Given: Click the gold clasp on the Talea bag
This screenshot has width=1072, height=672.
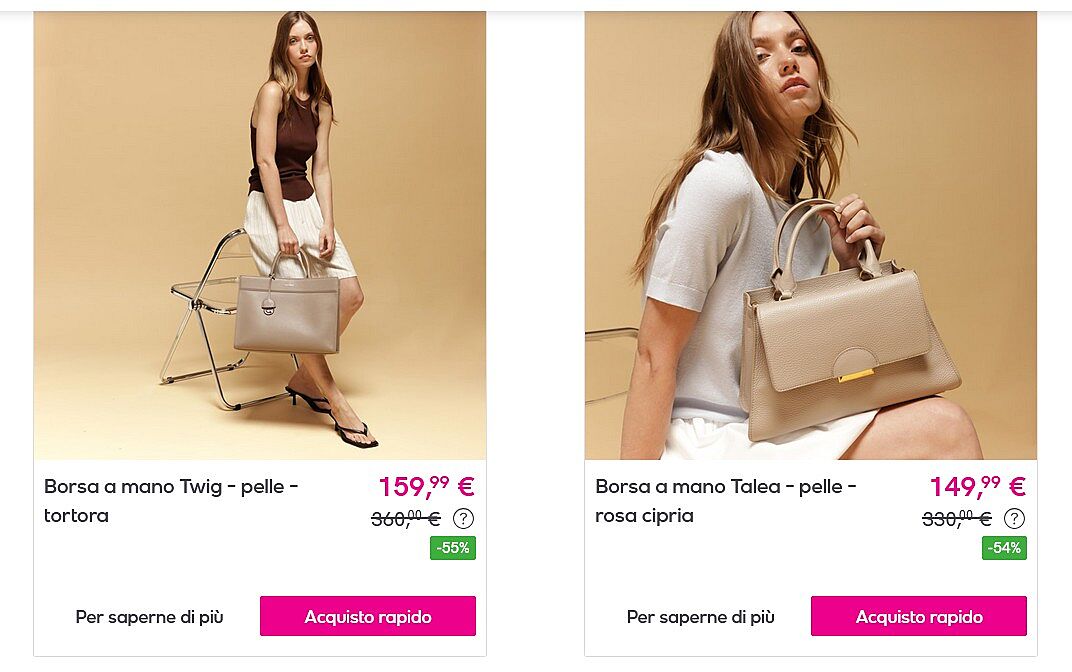Looking at the screenshot, I should (x=856, y=375).
